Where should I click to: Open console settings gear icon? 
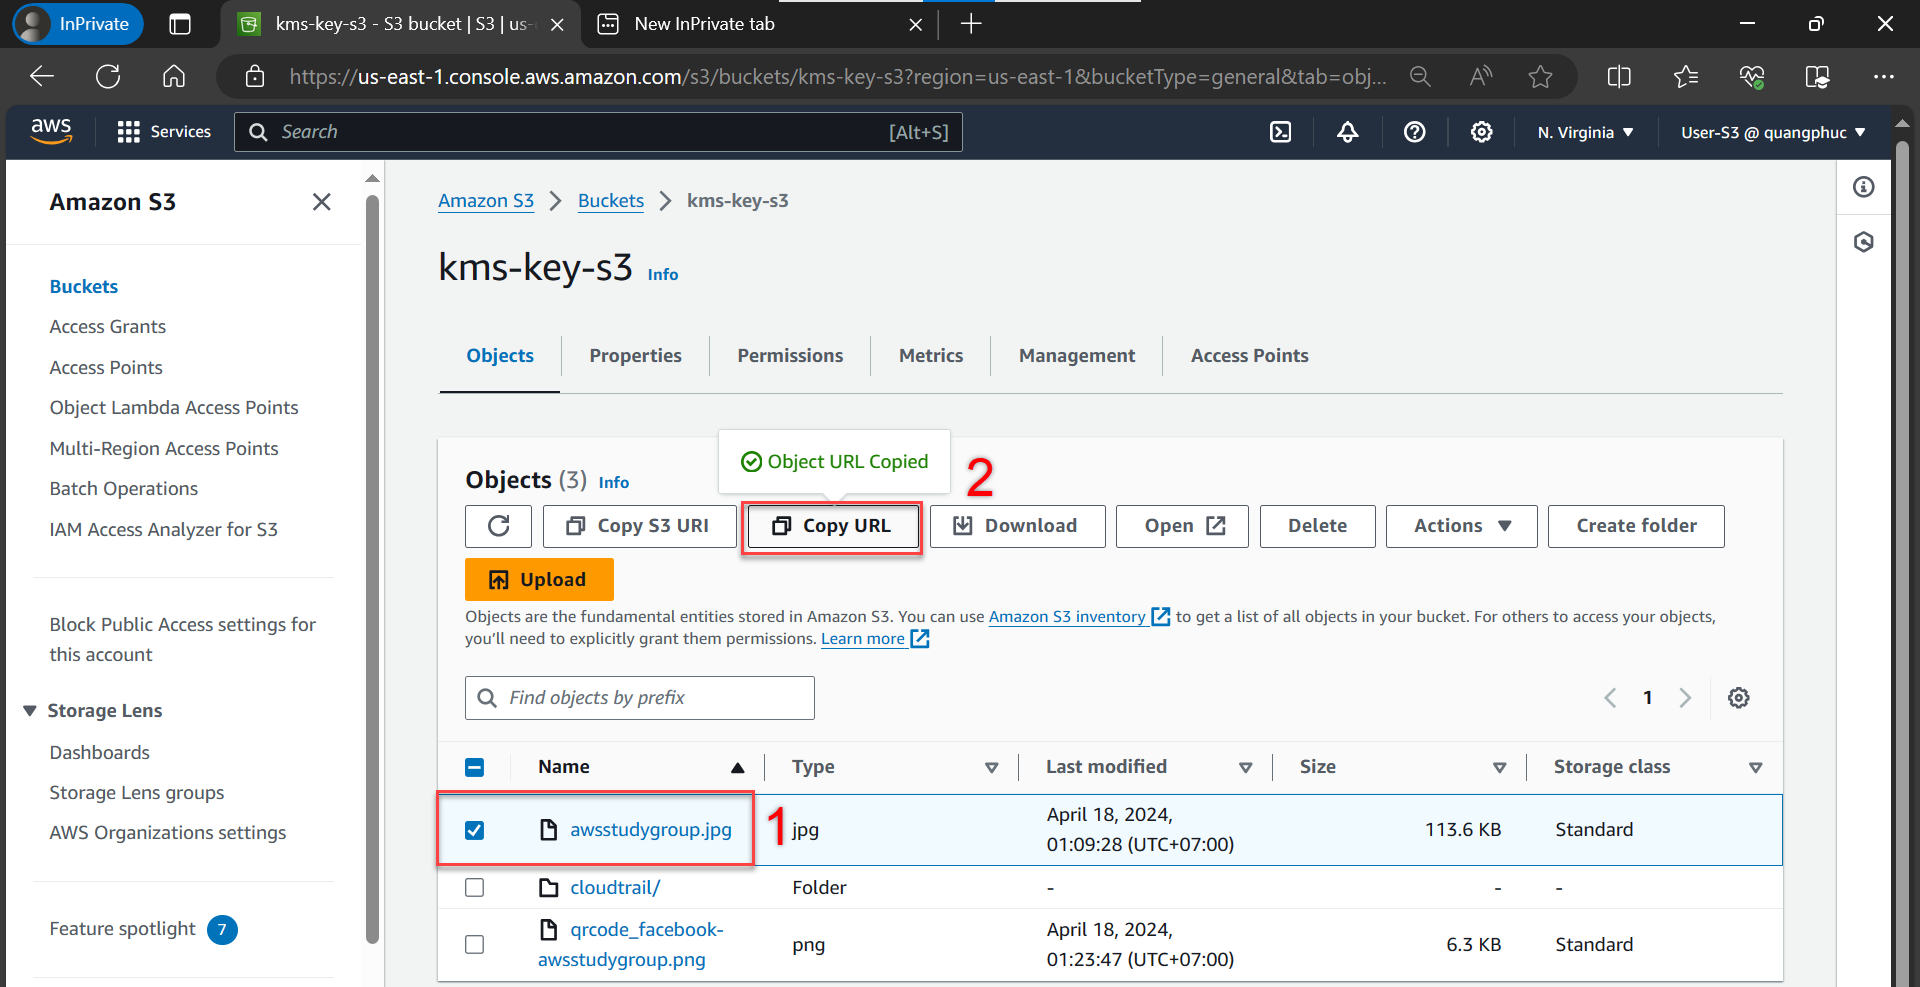point(1481,132)
